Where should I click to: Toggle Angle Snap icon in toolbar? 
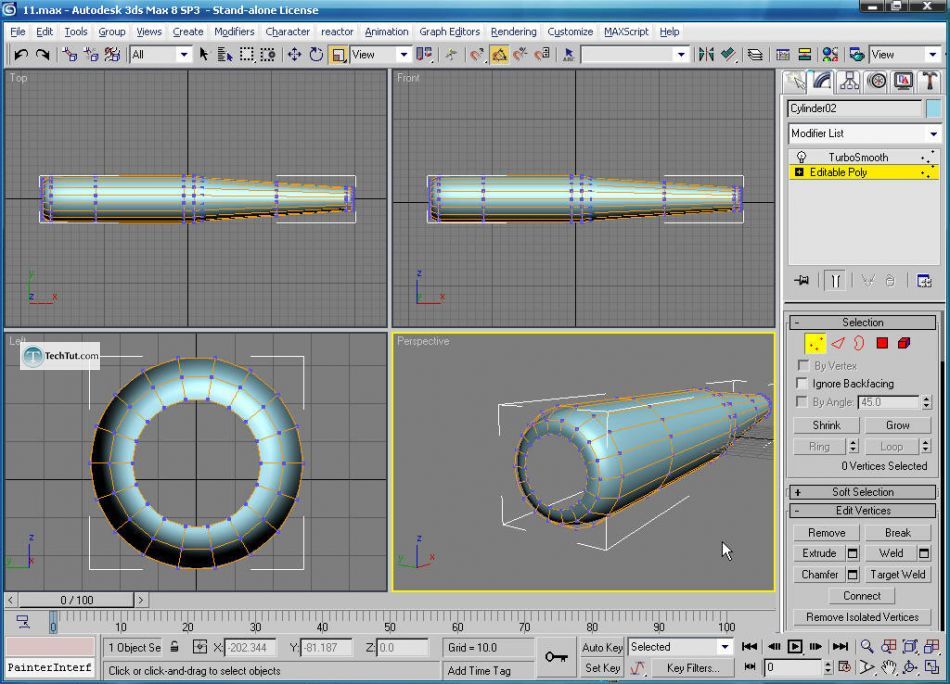(499, 55)
